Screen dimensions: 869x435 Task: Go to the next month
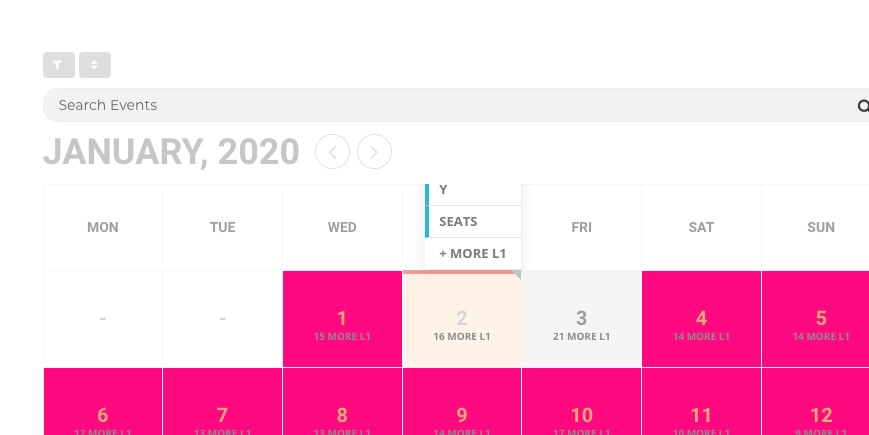click(374, 152)
